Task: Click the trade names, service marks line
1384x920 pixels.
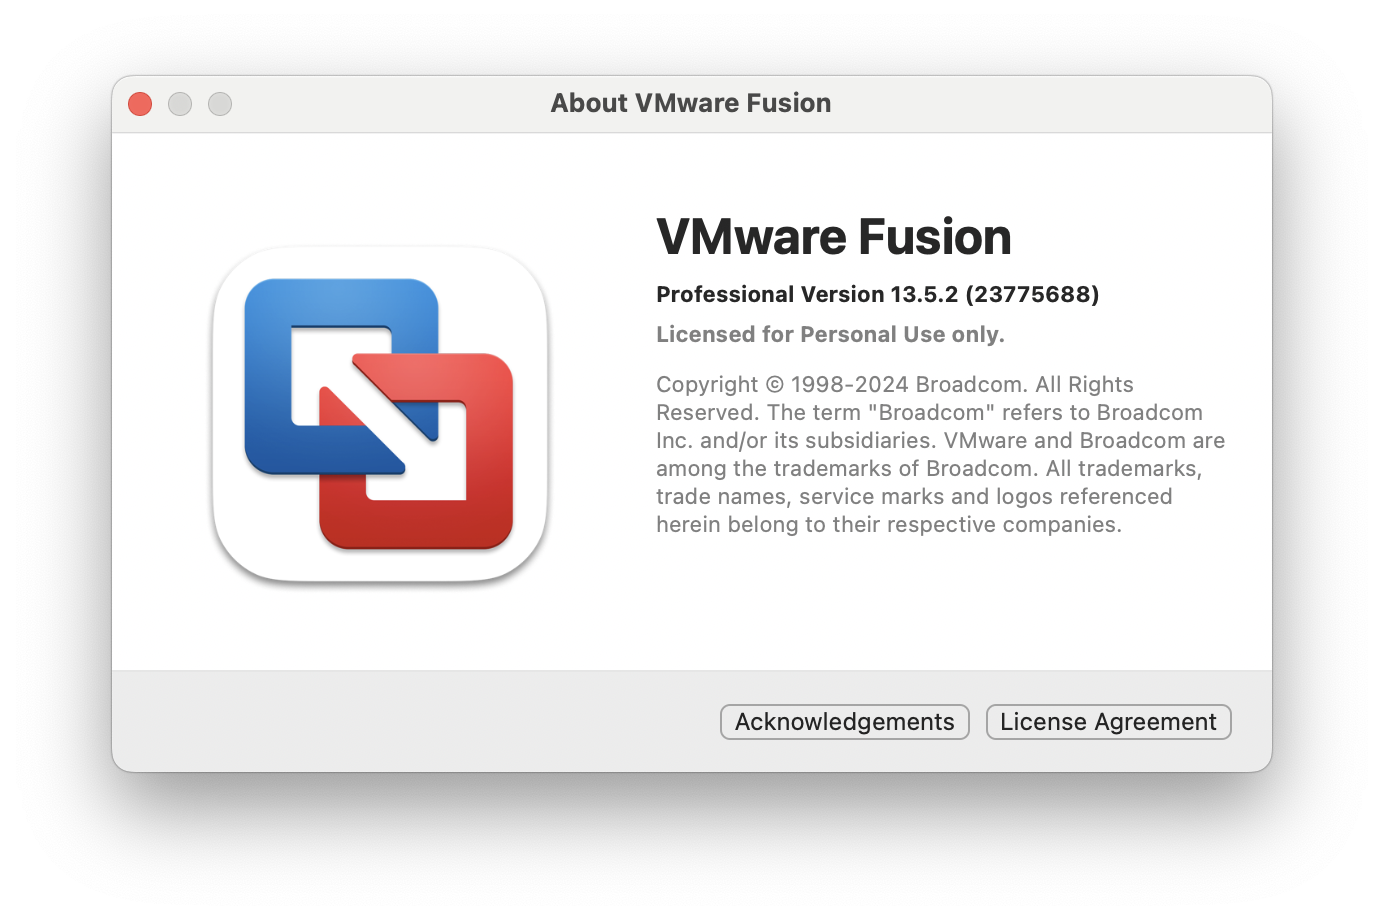Action: pos(914,497)
